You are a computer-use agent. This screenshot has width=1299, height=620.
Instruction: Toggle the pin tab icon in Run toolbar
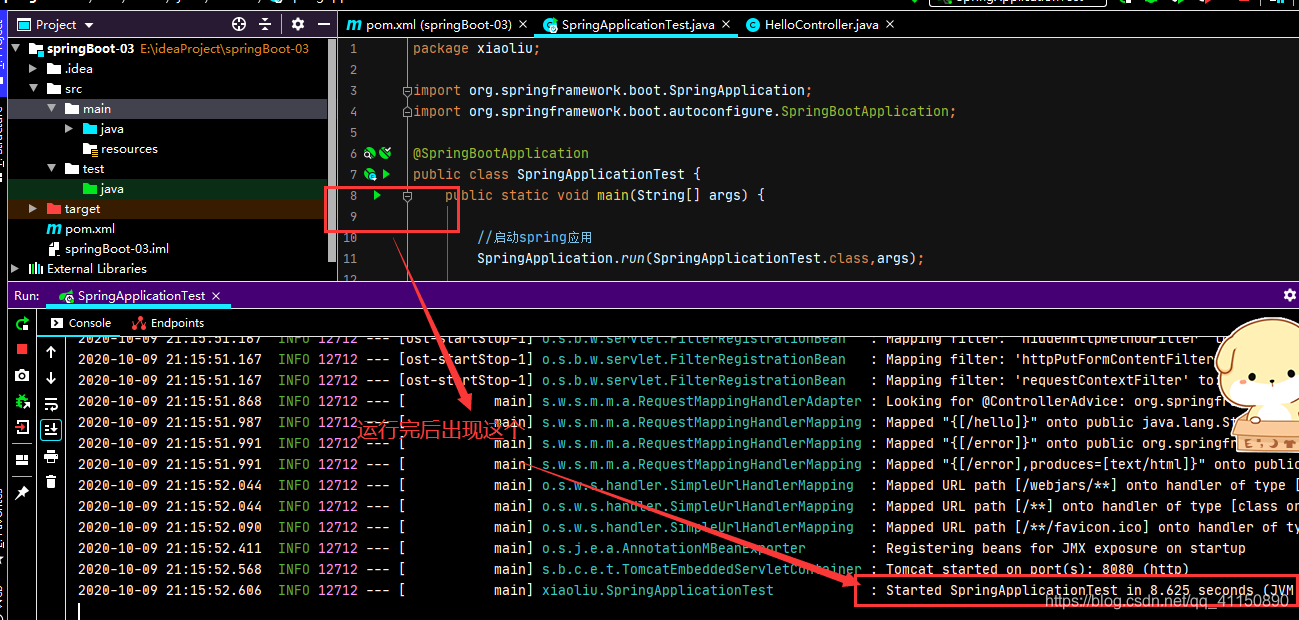[22, 493]
